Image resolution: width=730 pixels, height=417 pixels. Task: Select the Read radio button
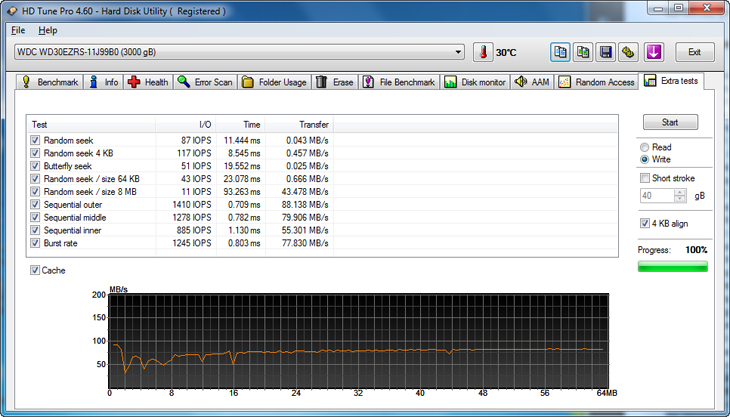click(x=644, y=147)
